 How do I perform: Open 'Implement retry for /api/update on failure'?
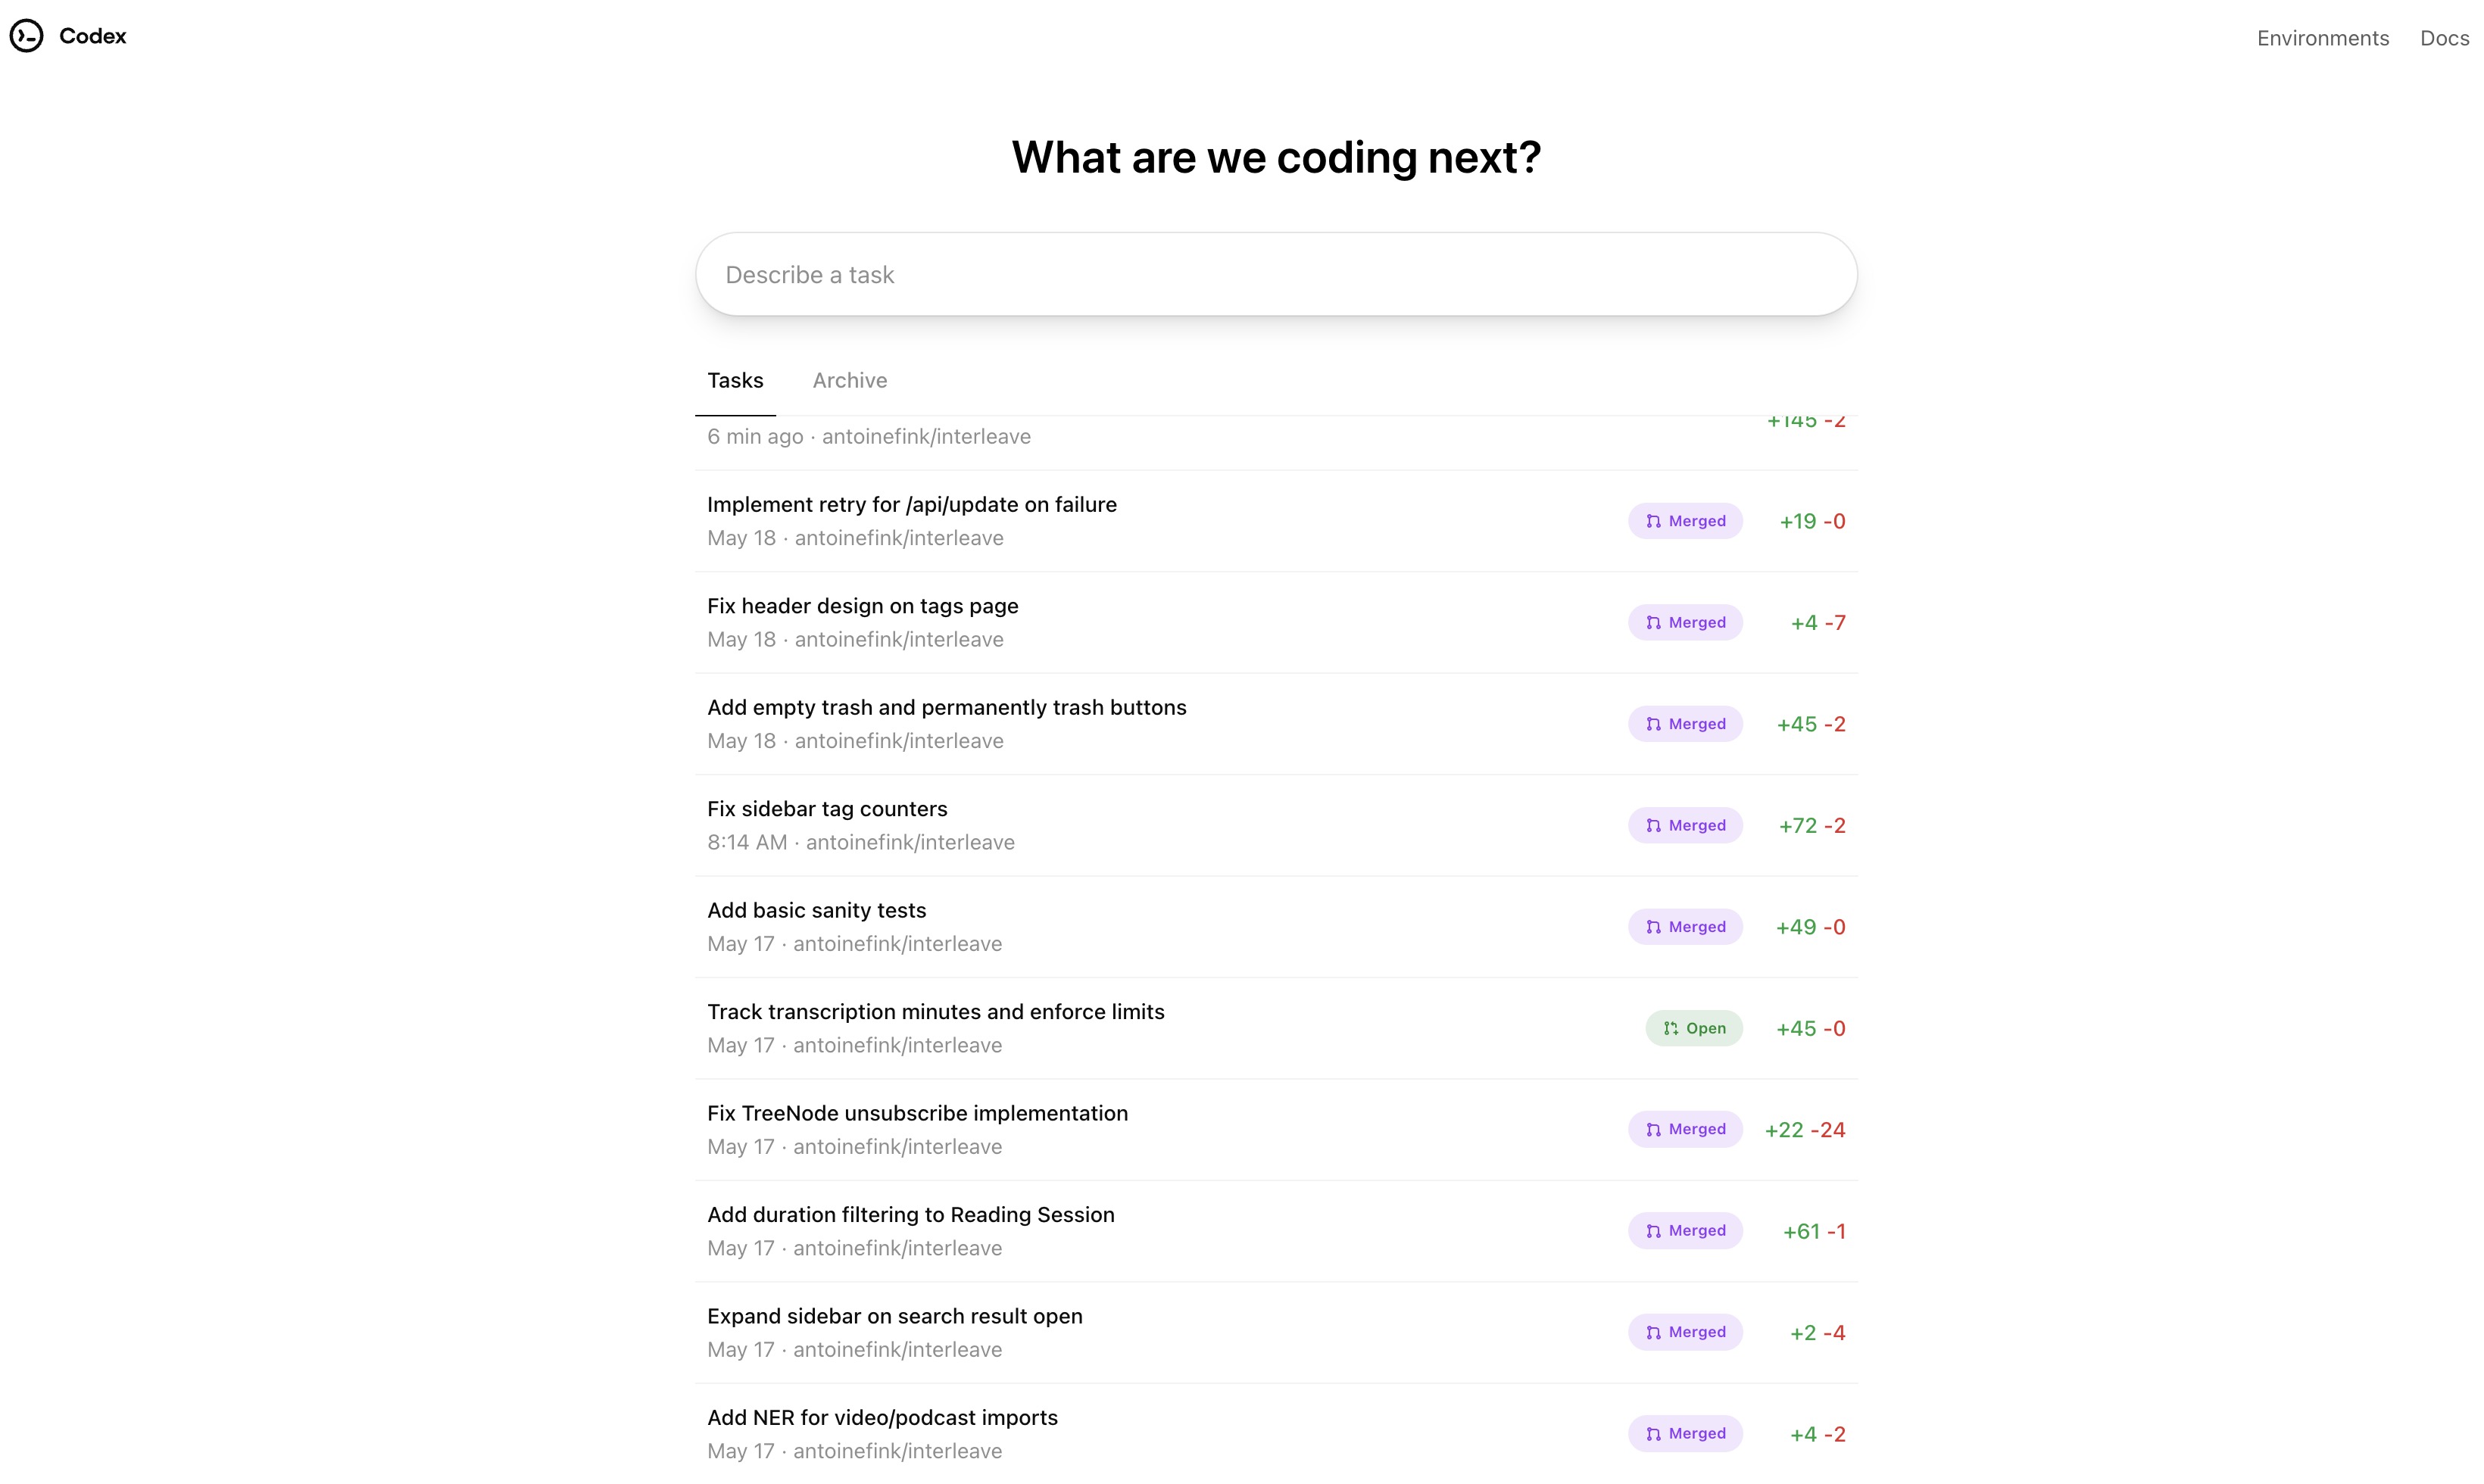coord(911,504)
